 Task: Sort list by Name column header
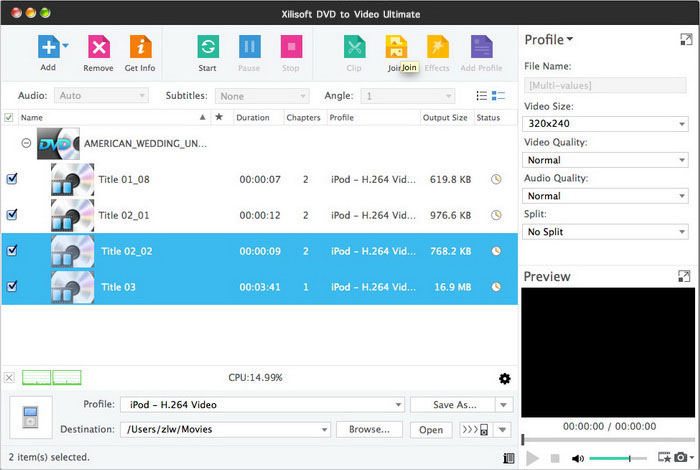pyautogui.click(x=113, y=117)
